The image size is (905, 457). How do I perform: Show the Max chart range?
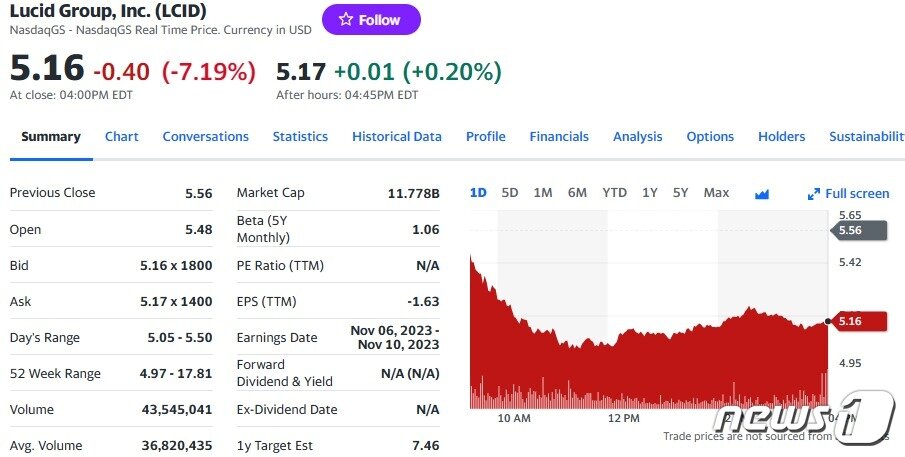[x=716, y=193]
